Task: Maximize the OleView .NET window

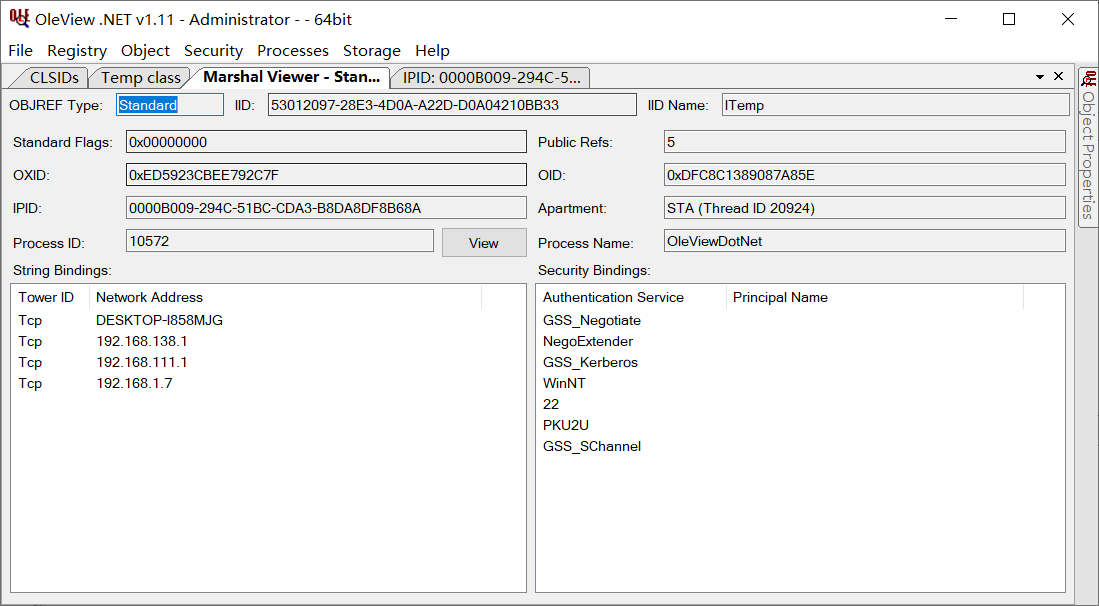Action: point(1009,19)
